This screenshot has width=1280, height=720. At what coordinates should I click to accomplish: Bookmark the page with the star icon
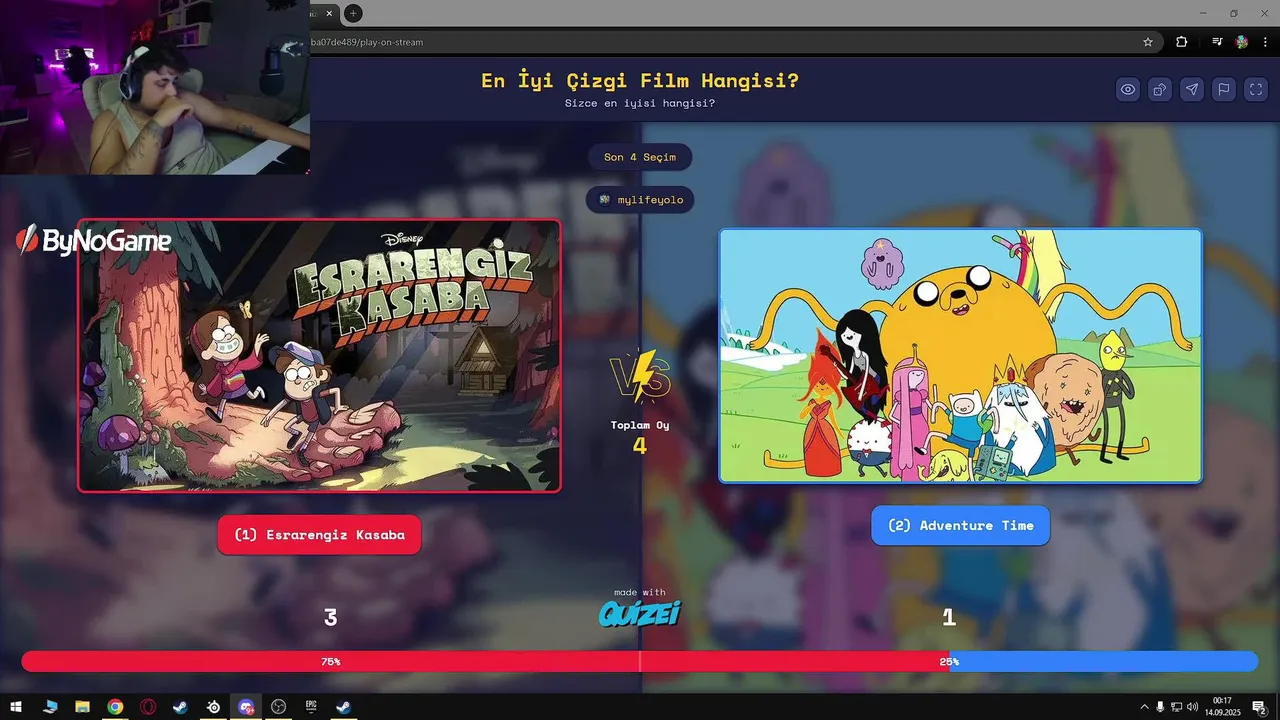click(1148, 42)
